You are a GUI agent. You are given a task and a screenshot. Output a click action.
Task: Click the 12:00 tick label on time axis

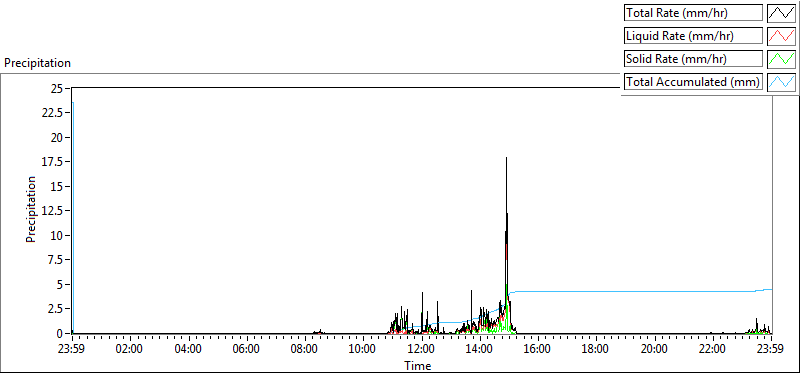click(422, 350)
